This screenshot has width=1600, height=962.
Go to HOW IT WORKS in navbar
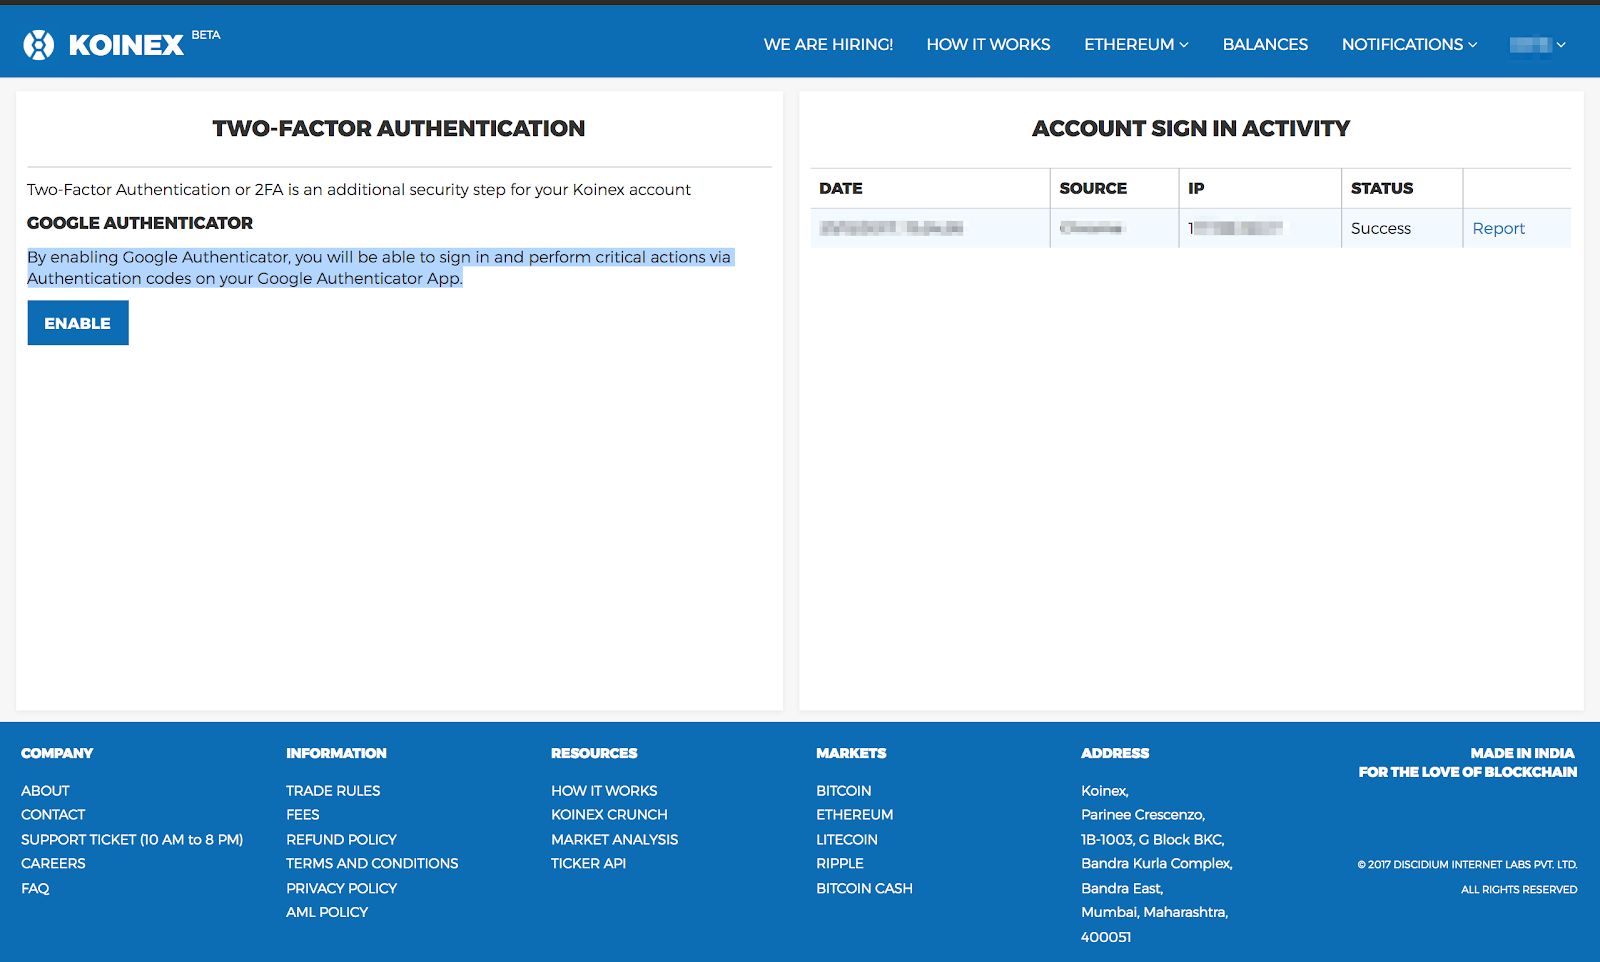[x=988, y=45]
